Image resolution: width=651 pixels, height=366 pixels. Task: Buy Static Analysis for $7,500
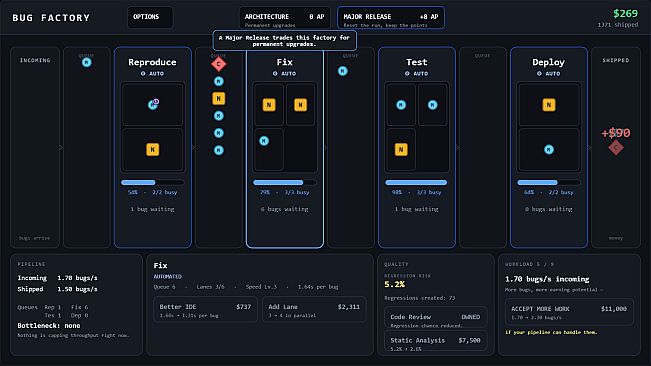point(435,342)
